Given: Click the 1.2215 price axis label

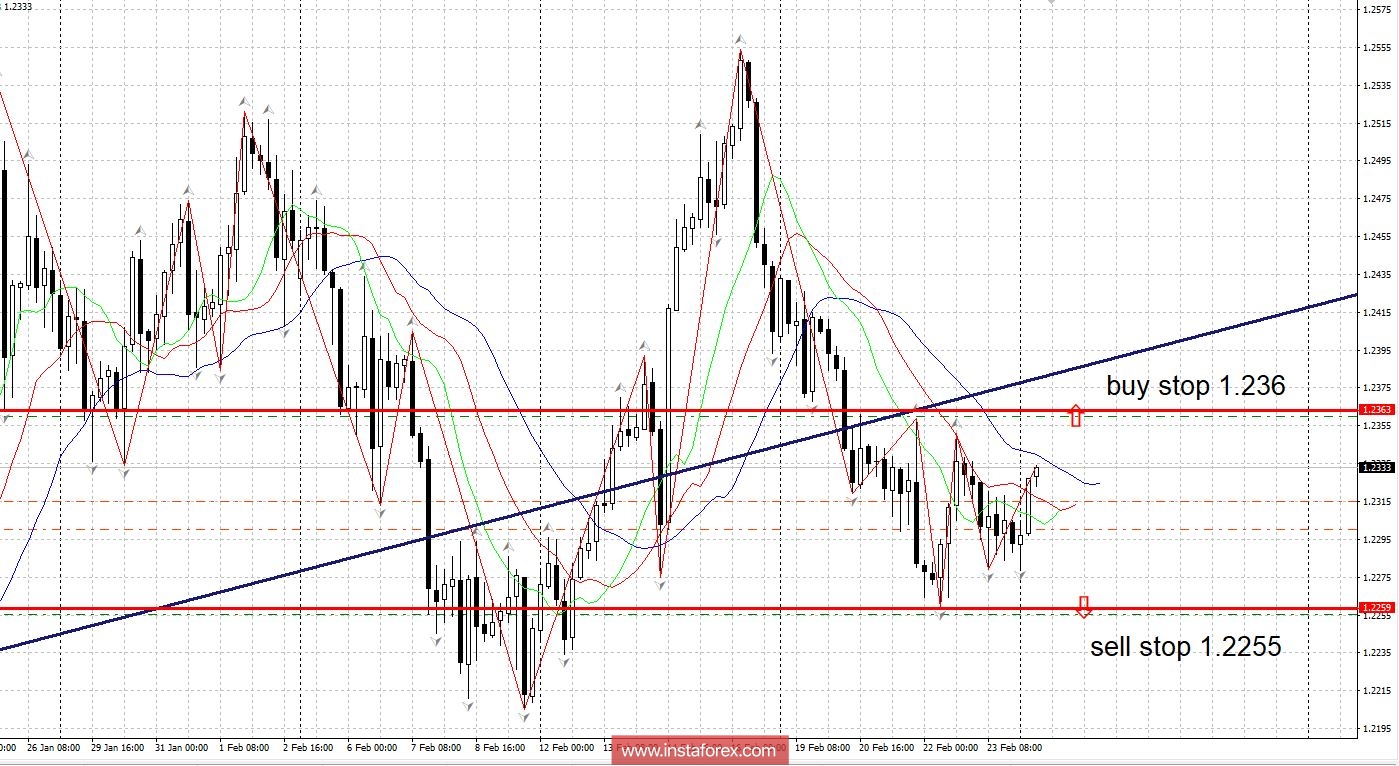Looking at the screenshot, I should 1377,691.
